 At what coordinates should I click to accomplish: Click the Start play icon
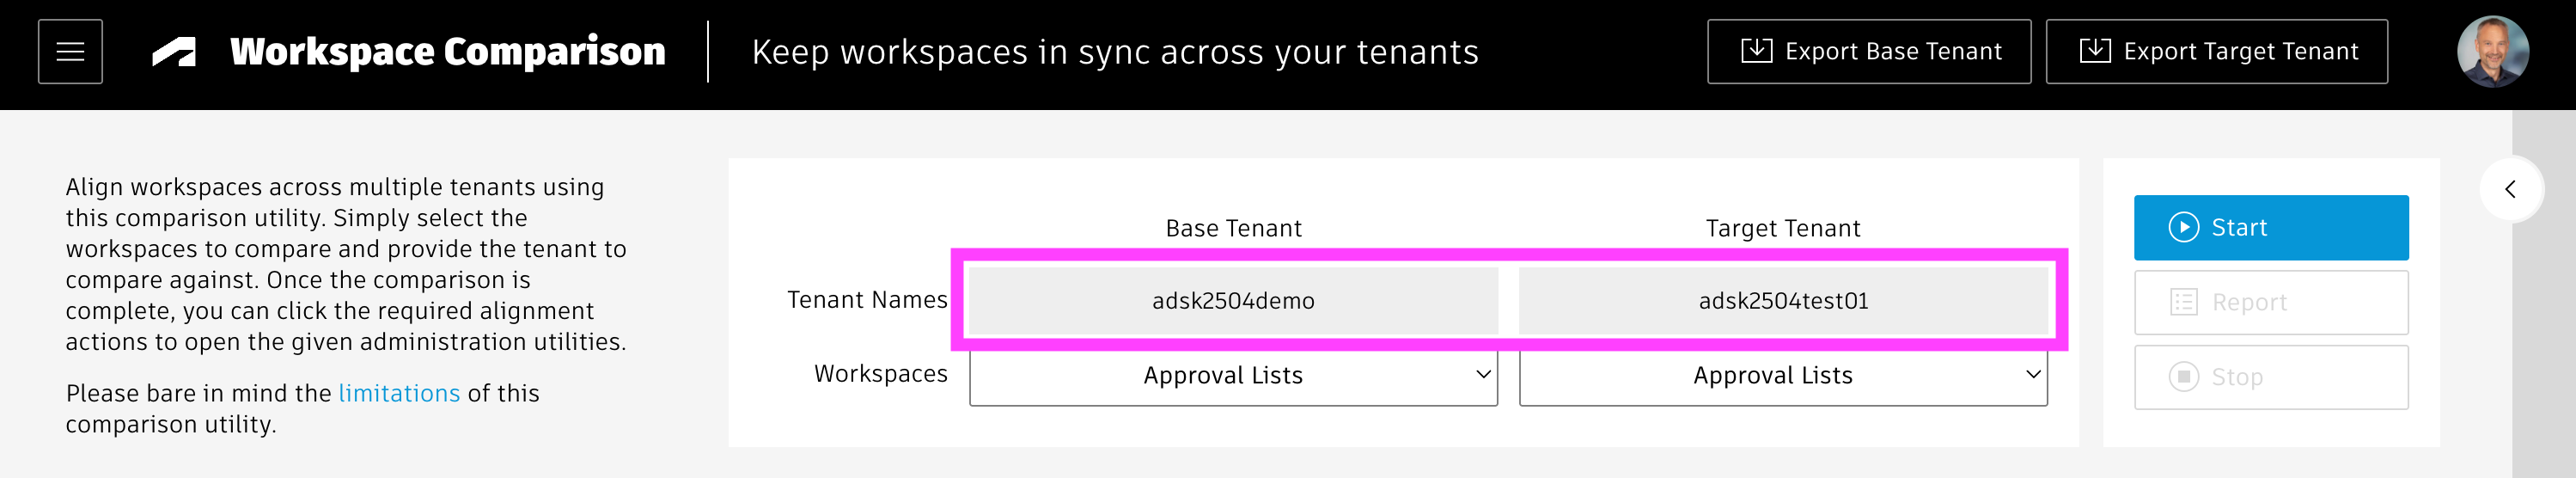click(x=2183, y=228)
